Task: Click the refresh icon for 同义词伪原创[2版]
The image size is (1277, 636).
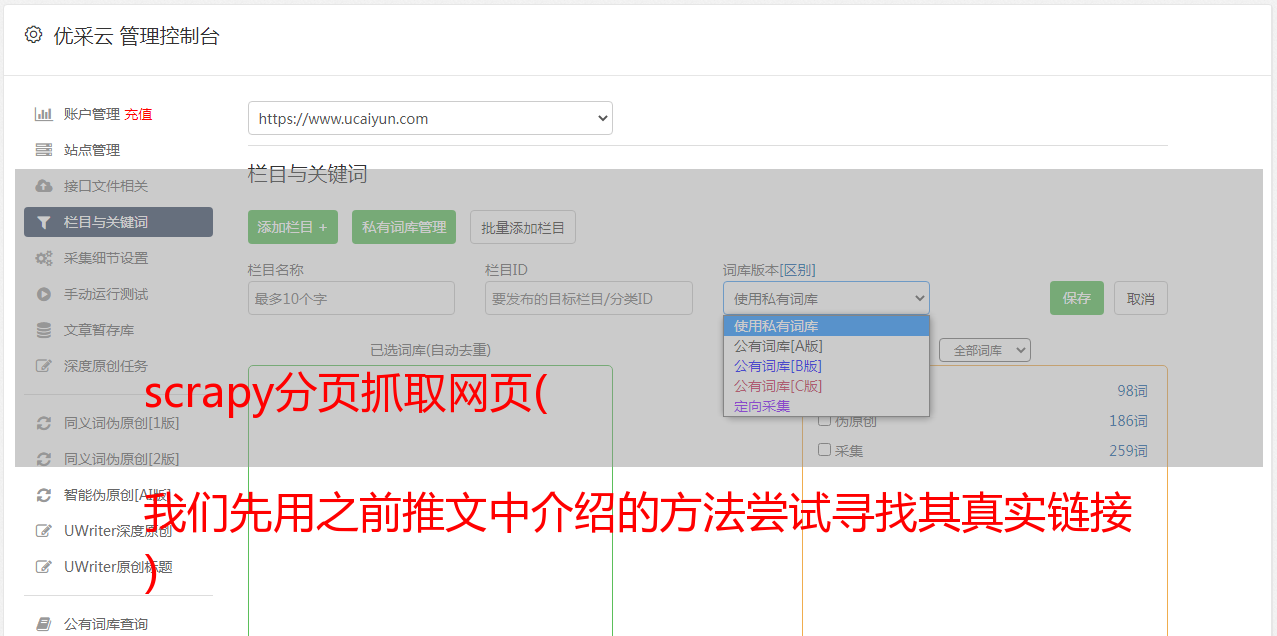Action: point(43,459)
